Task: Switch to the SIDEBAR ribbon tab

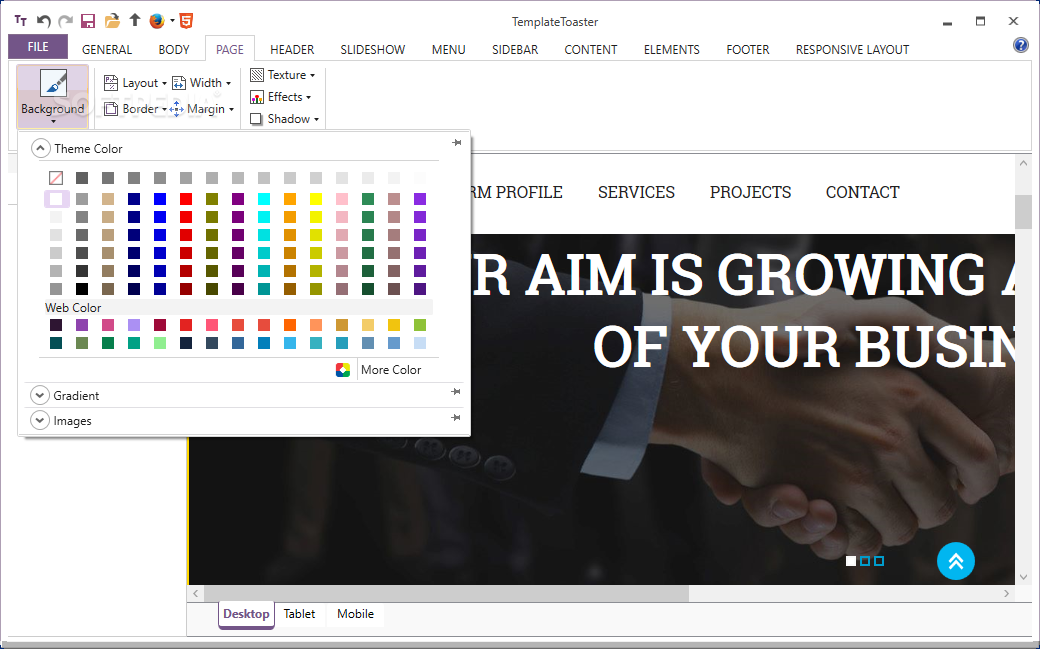Action: tap(515, 50)
